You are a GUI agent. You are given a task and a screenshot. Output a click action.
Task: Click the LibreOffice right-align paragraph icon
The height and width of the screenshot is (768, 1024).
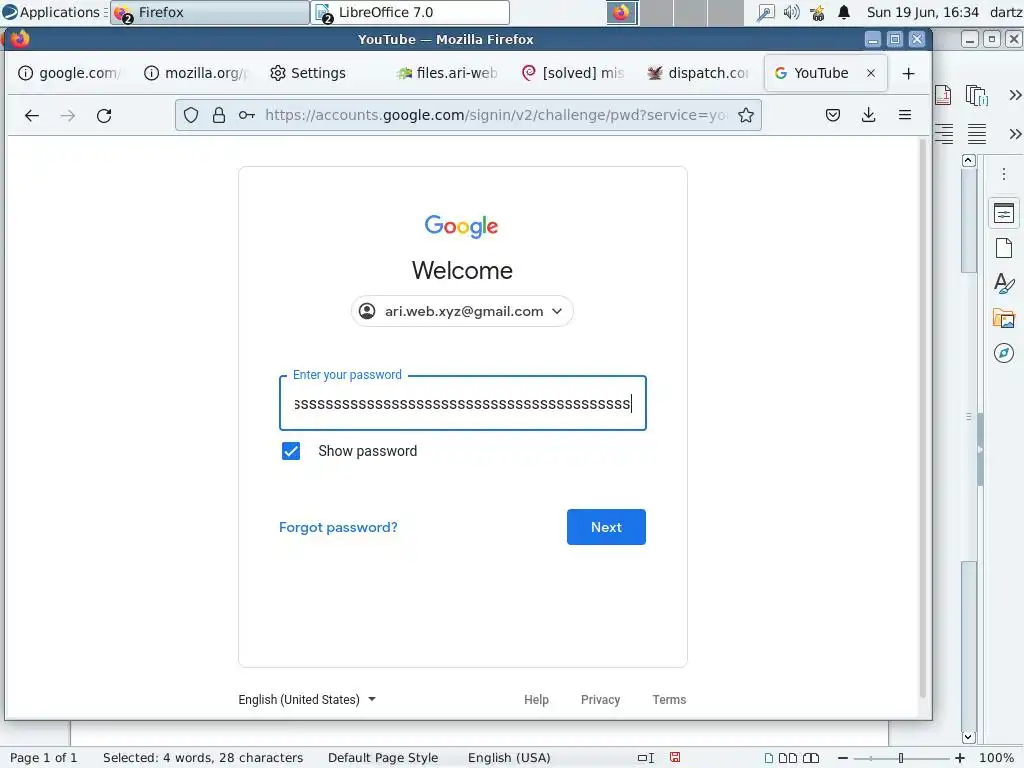click(x=944, y=134)
